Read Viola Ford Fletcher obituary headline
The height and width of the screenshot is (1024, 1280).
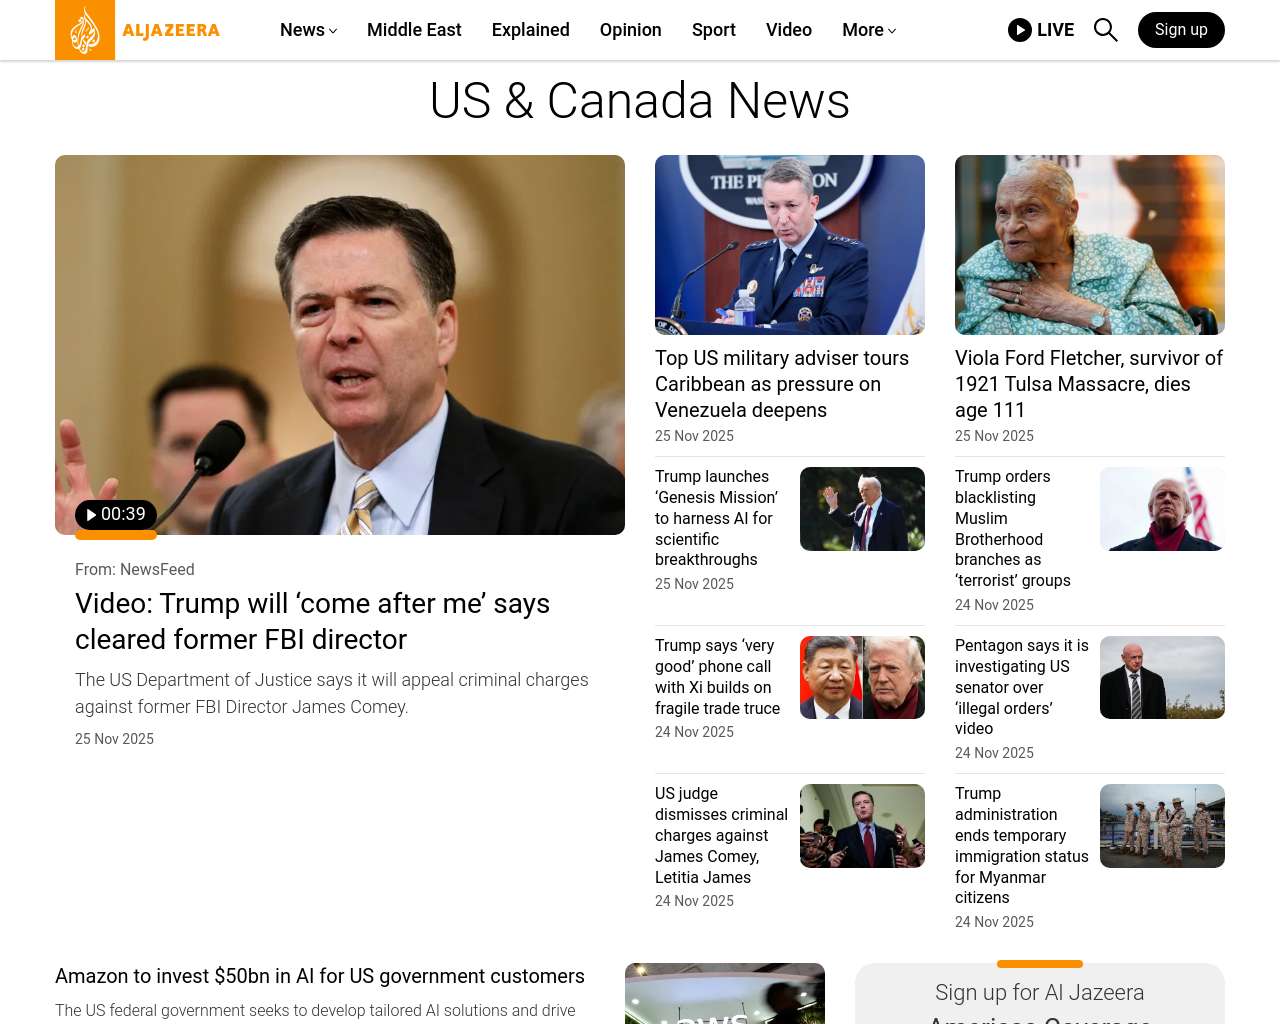point(1089,384)
